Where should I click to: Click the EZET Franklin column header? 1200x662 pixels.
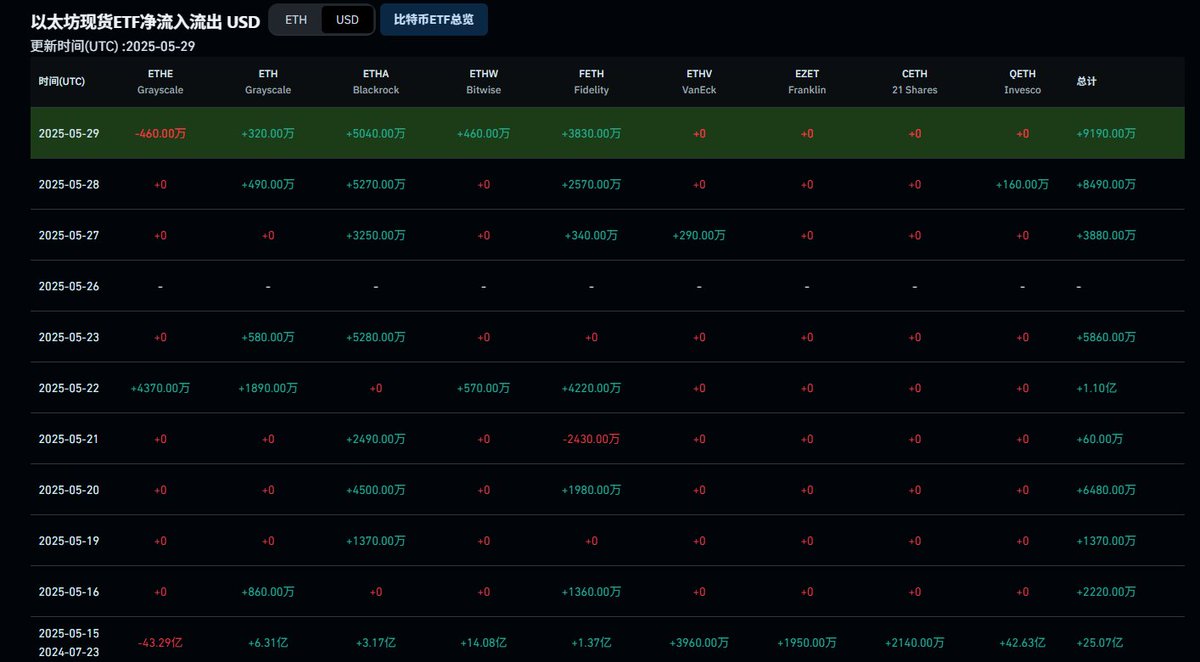(807, 82)
